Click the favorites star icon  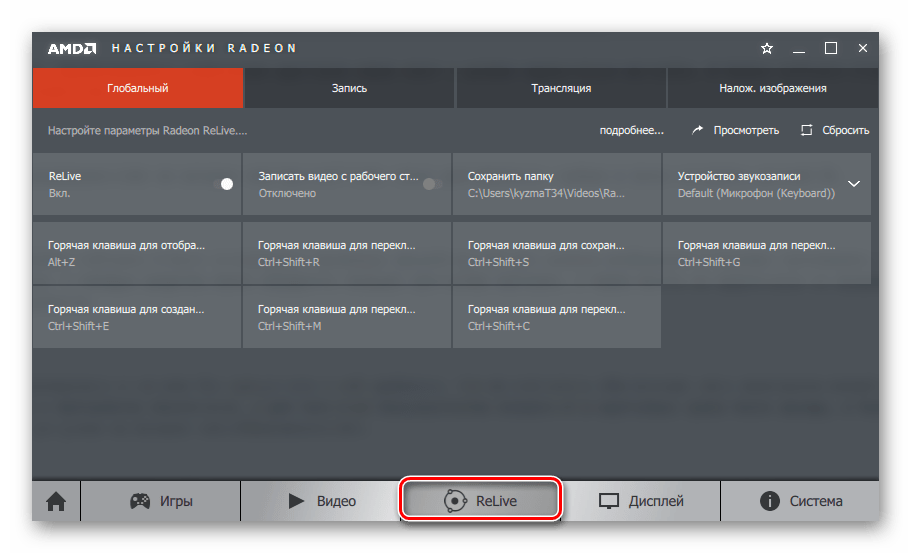[x=766, y=48]
